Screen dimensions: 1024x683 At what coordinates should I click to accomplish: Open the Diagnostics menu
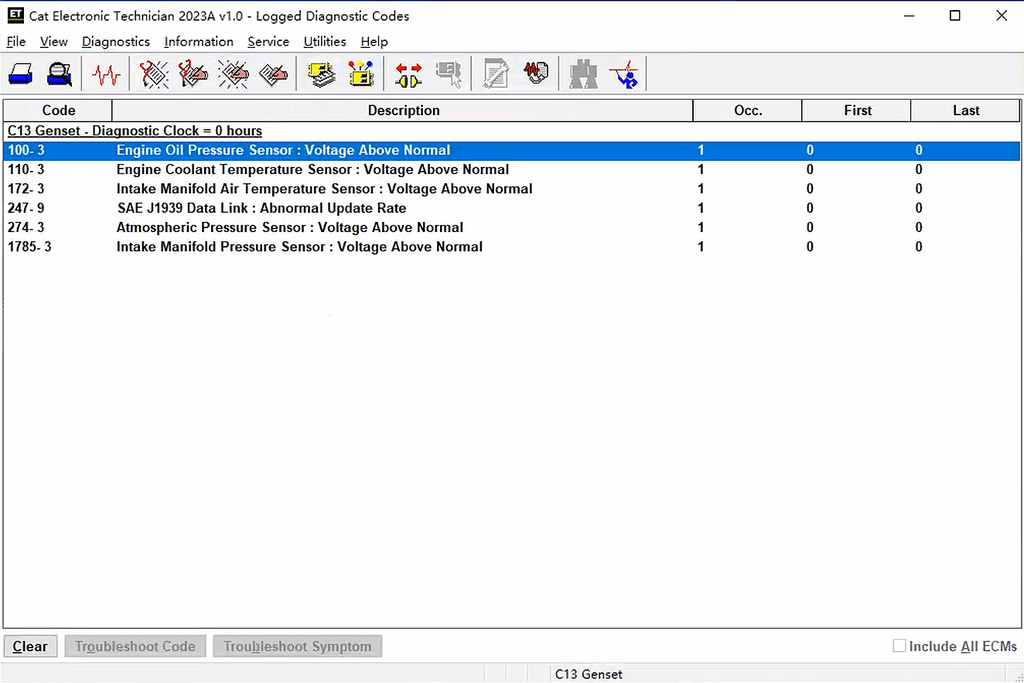[116, 42]
